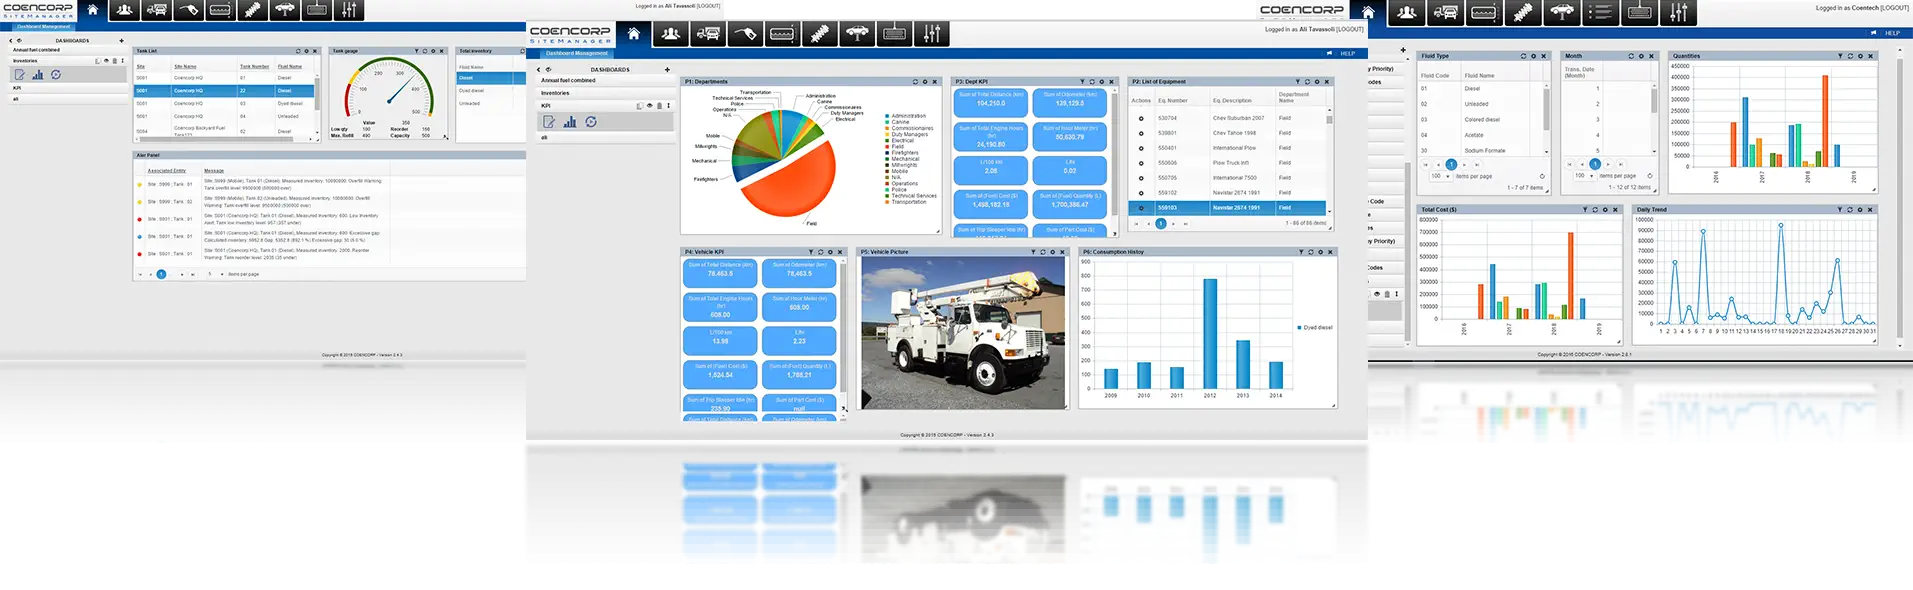Click the utility truck photo in Vehicle Picture
Screen dimensions: 1913x590
(x=963, y=334)
